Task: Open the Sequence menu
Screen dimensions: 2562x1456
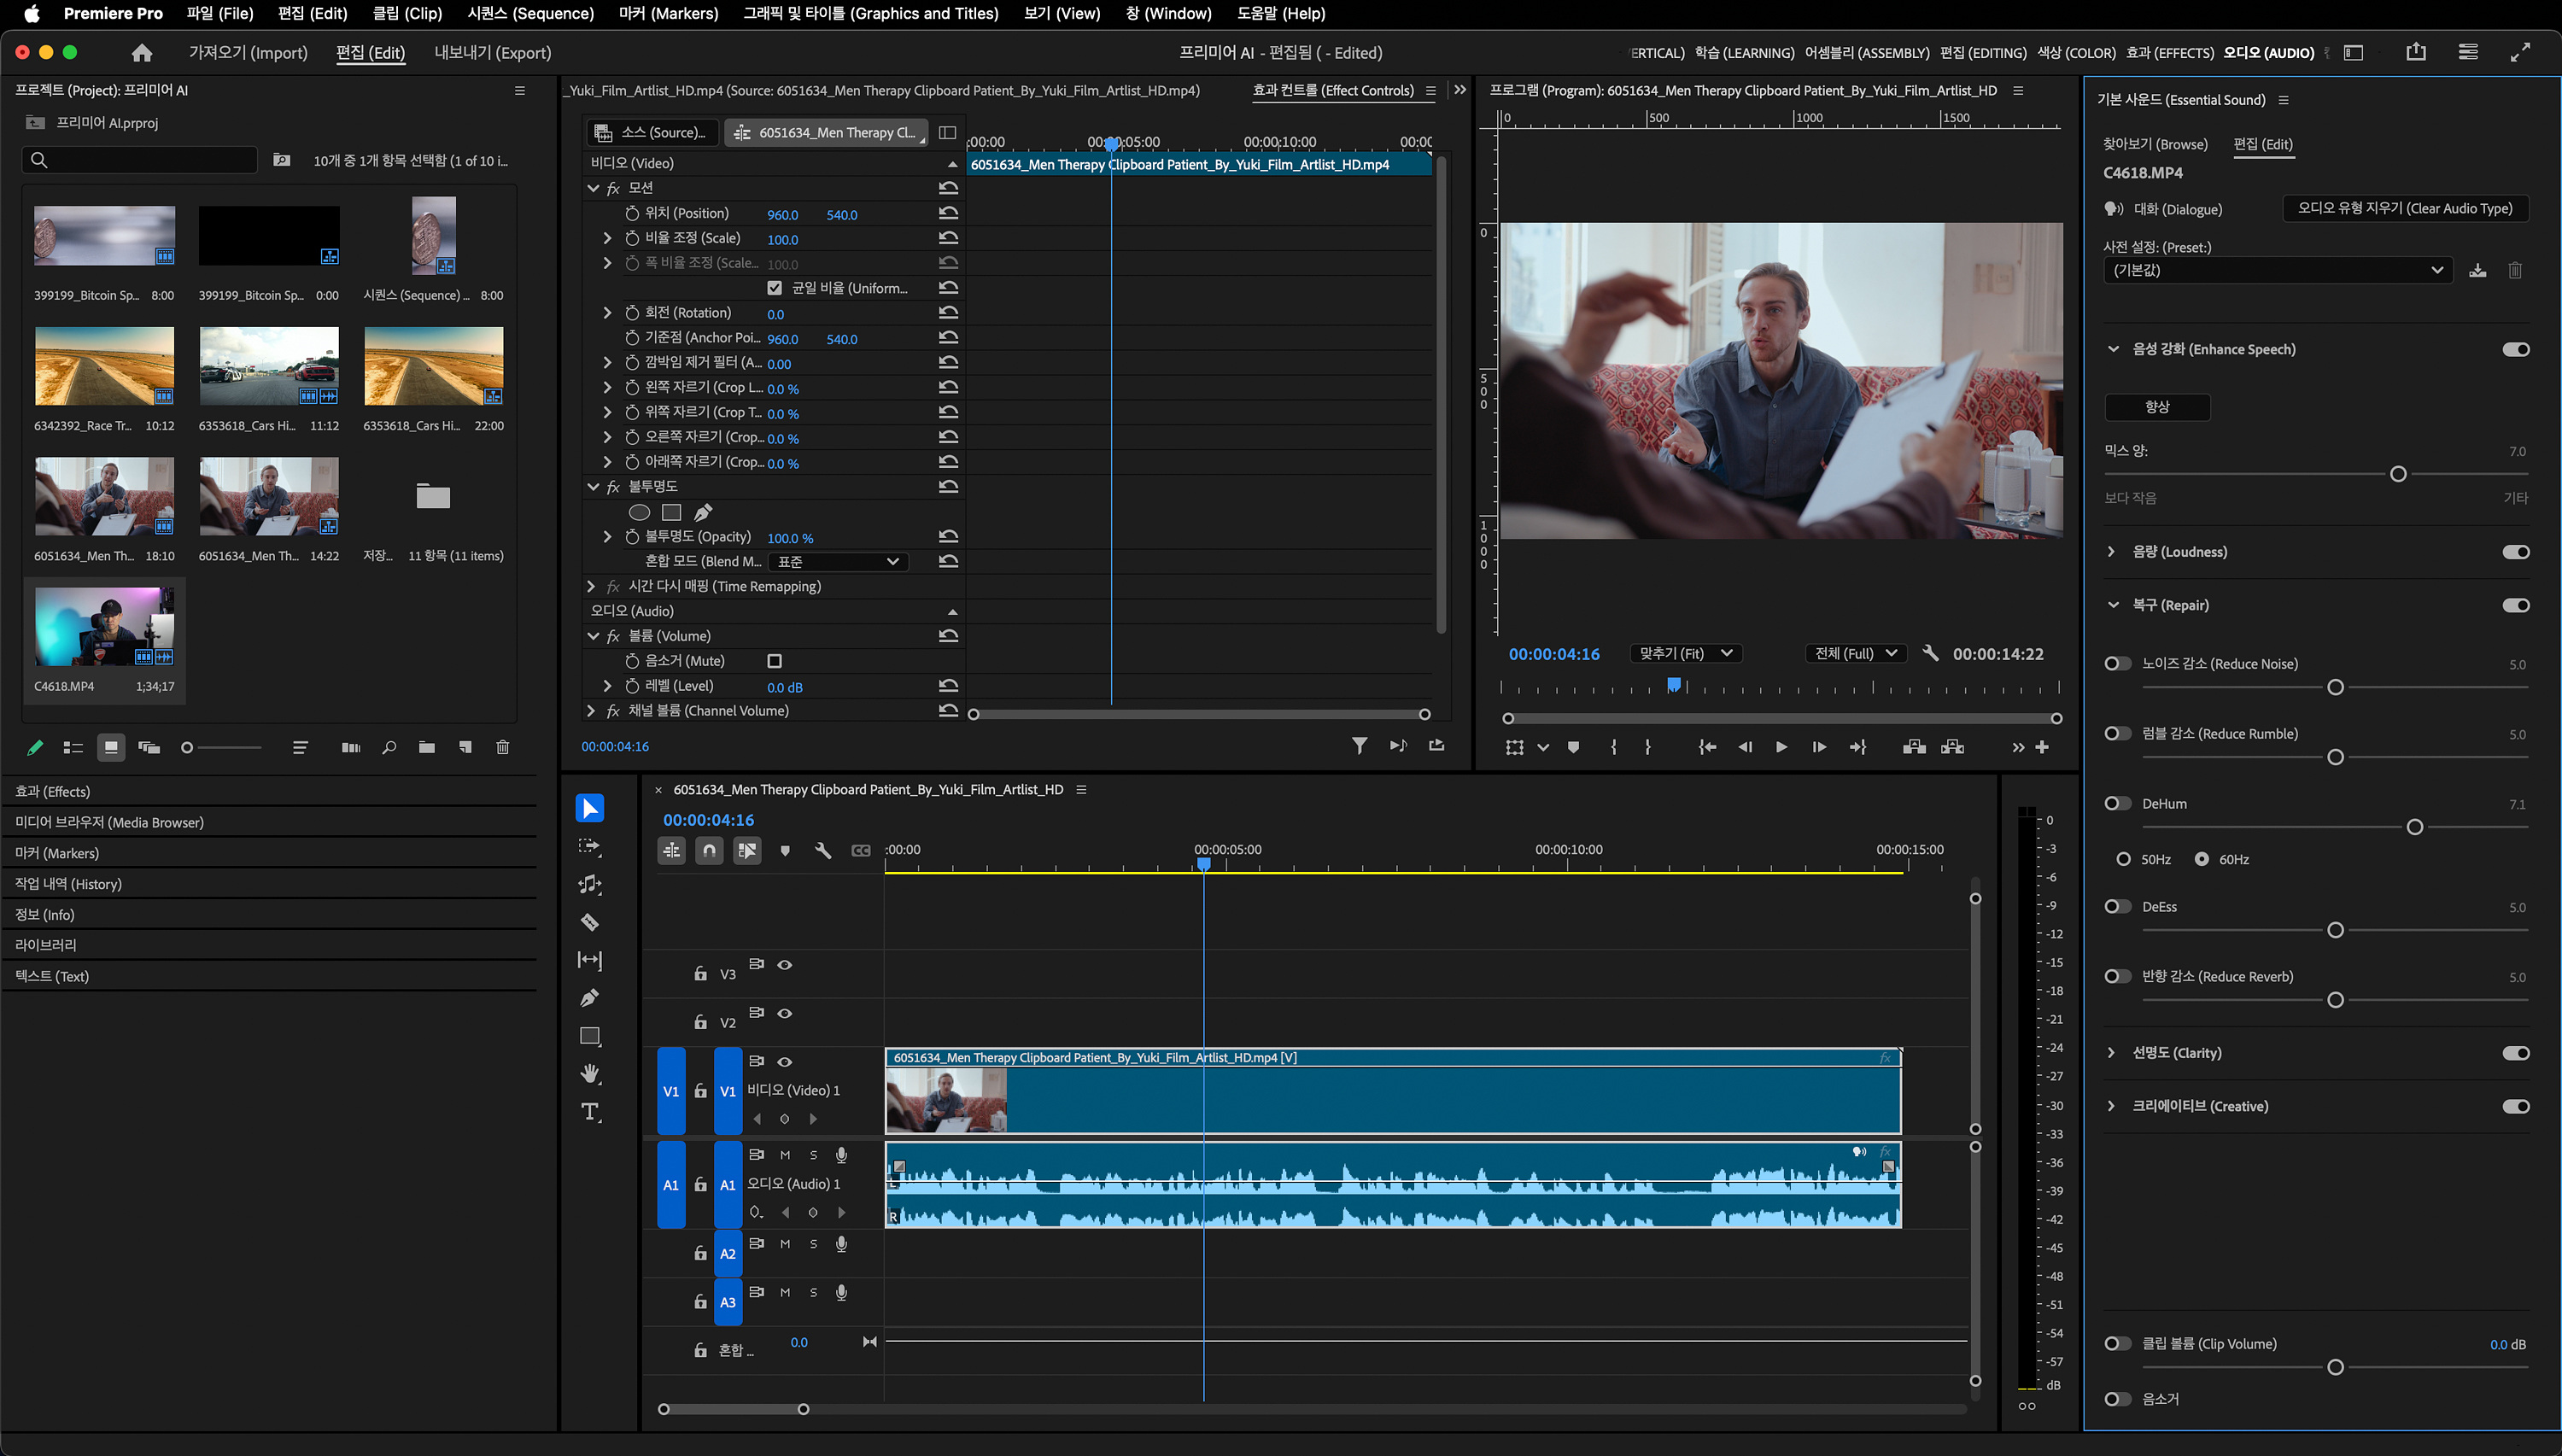Action: (x=530, y=14)
